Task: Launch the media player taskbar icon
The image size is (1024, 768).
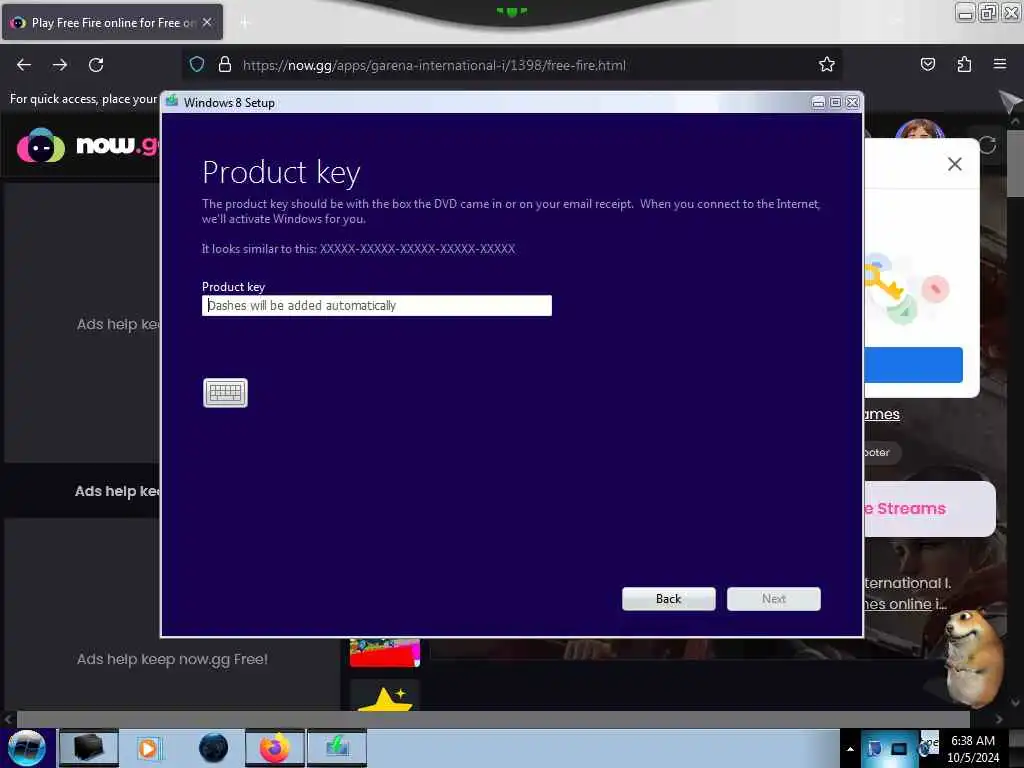Action: (148, 748)
